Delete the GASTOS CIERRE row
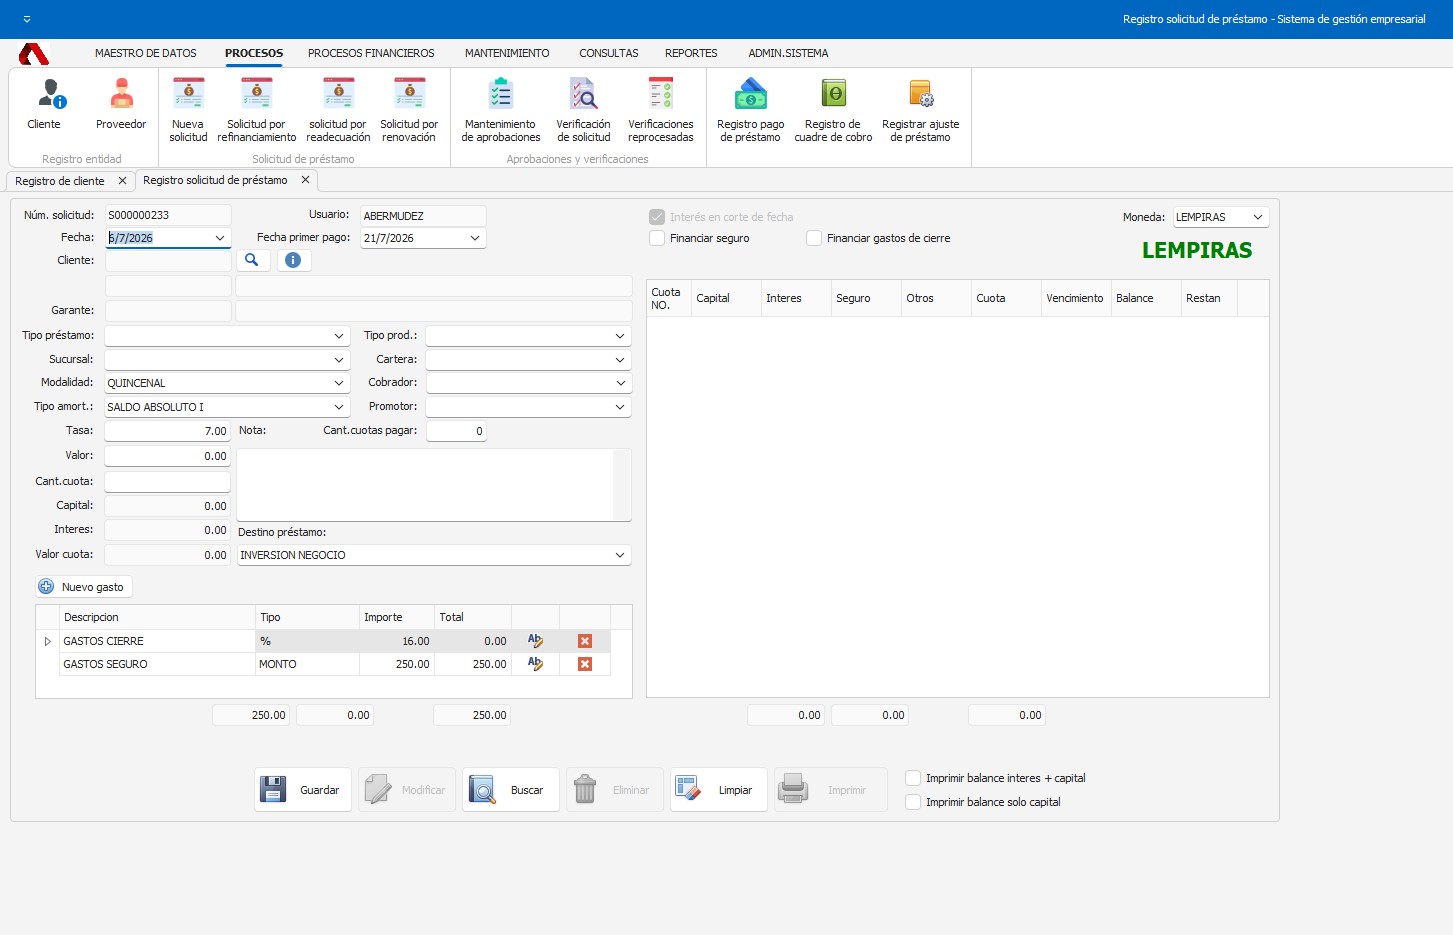The image size is (1453, 935). (585, 641)
